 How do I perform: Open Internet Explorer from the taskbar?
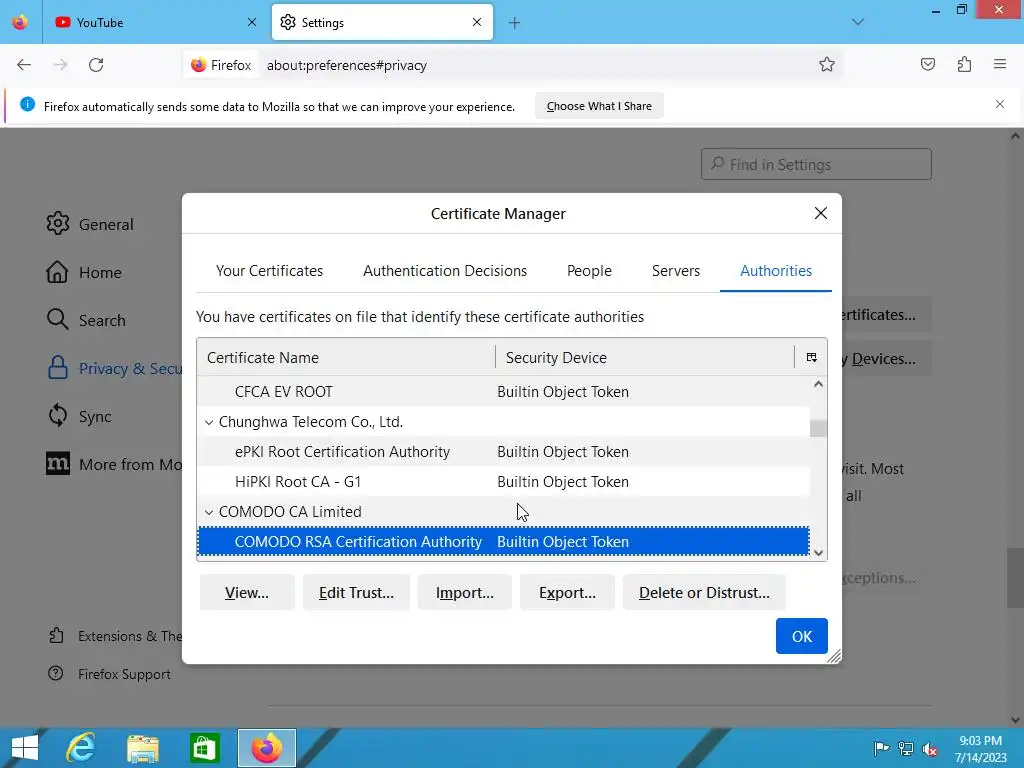81,748
